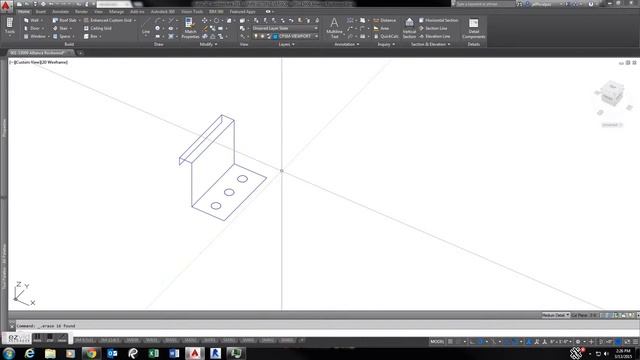Select the Ceiling Grid tool
Screen dimensions: 640x360
pyautogui.click(x=98, y=28)
